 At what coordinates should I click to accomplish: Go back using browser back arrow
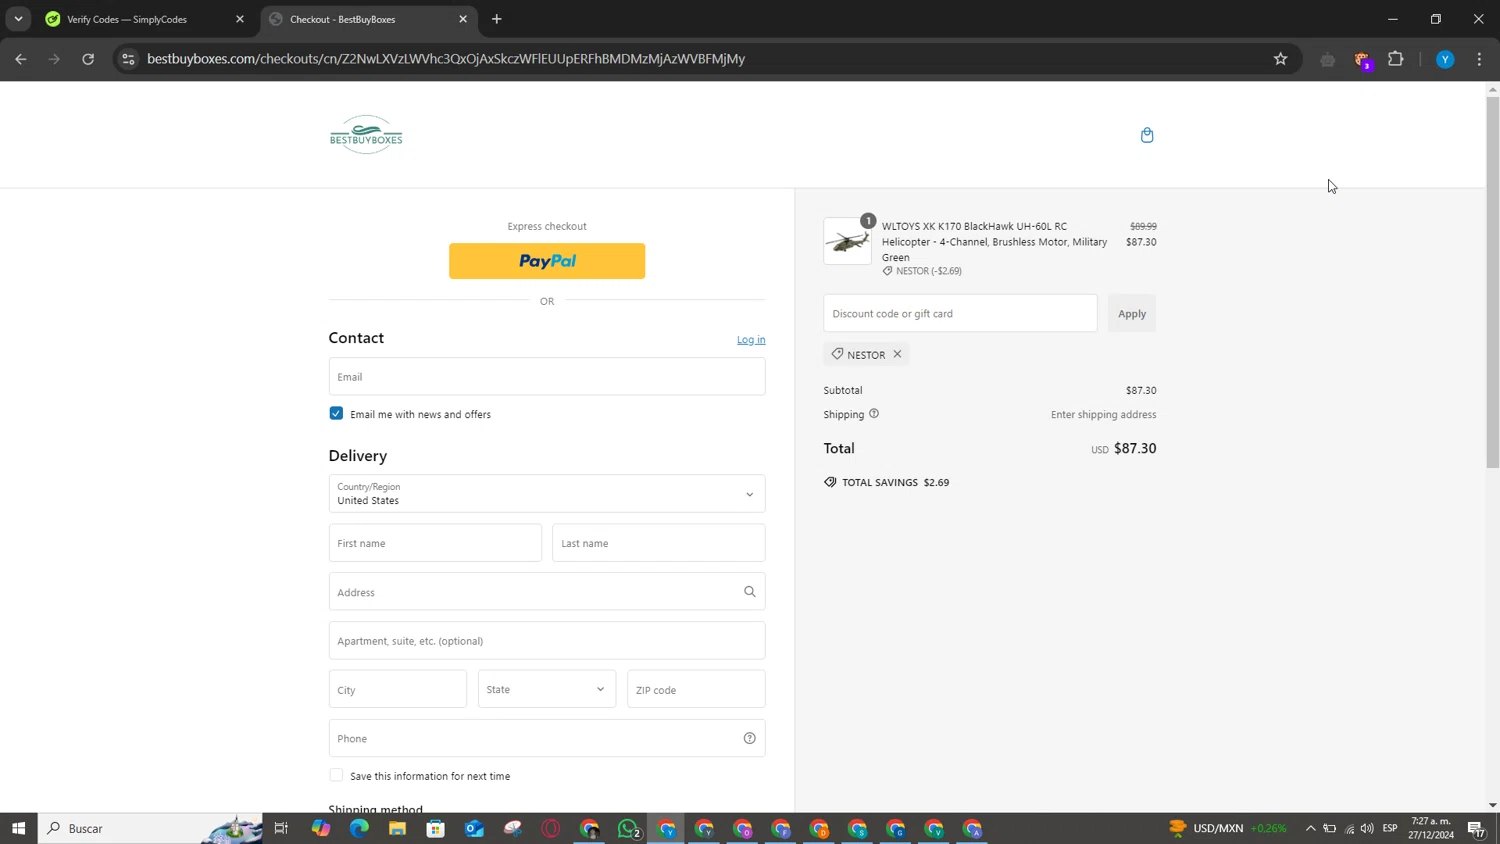(x=21, y=59)
